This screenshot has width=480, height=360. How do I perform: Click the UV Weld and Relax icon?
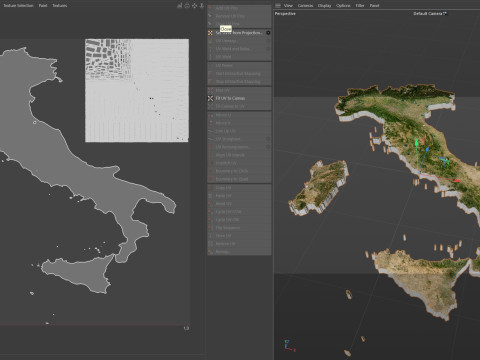(210, 49)
